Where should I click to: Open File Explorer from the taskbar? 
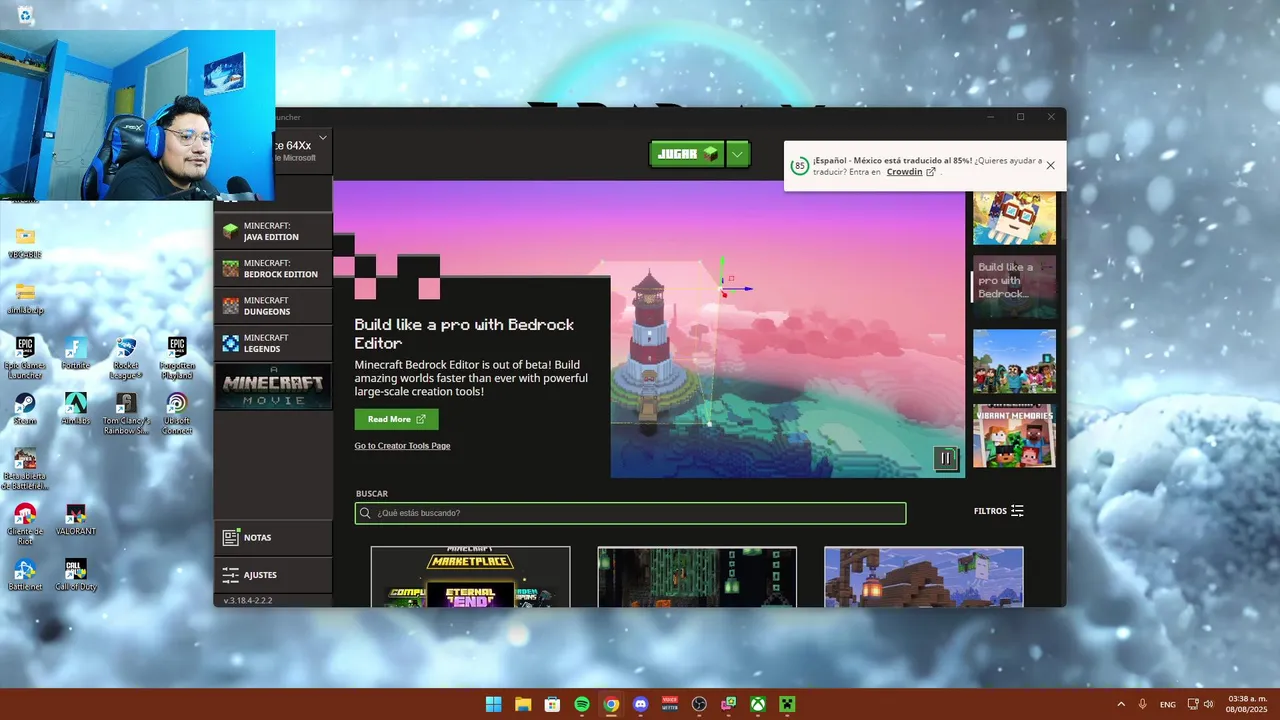[x=523, y=704]
